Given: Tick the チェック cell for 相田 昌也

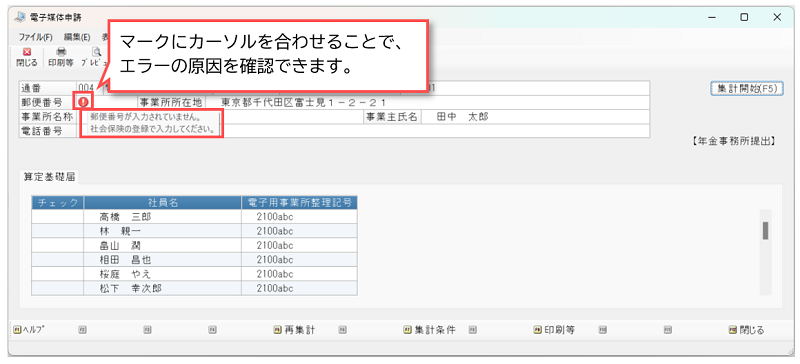Looking at the screenshot, I should [58, 259].
